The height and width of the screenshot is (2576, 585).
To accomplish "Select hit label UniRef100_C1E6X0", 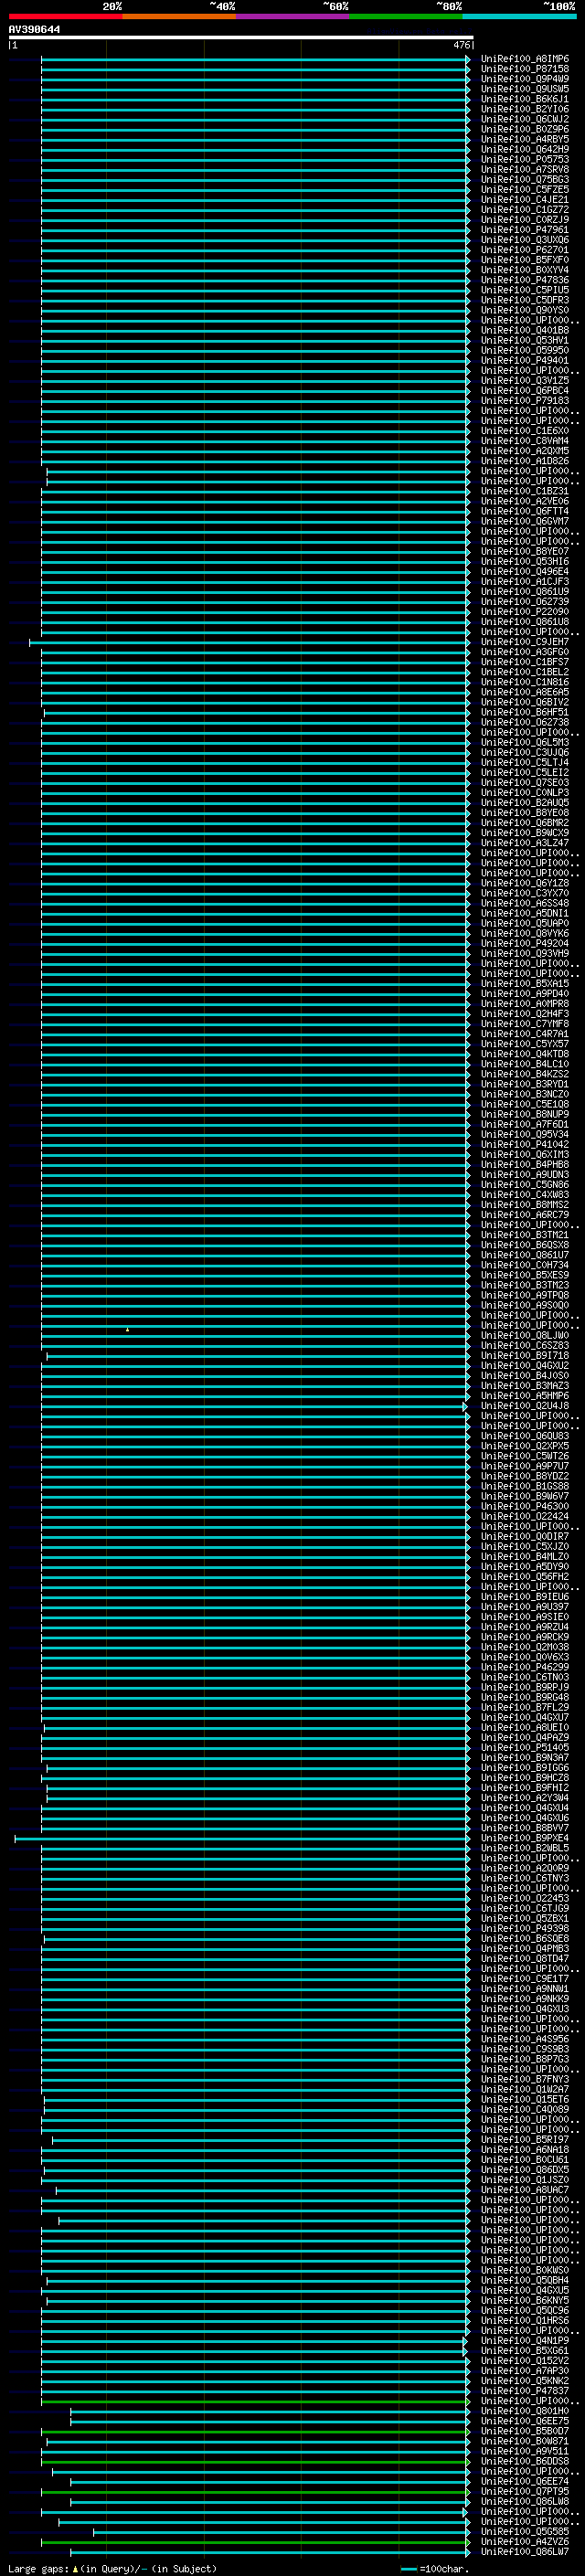I will [524, 431].
